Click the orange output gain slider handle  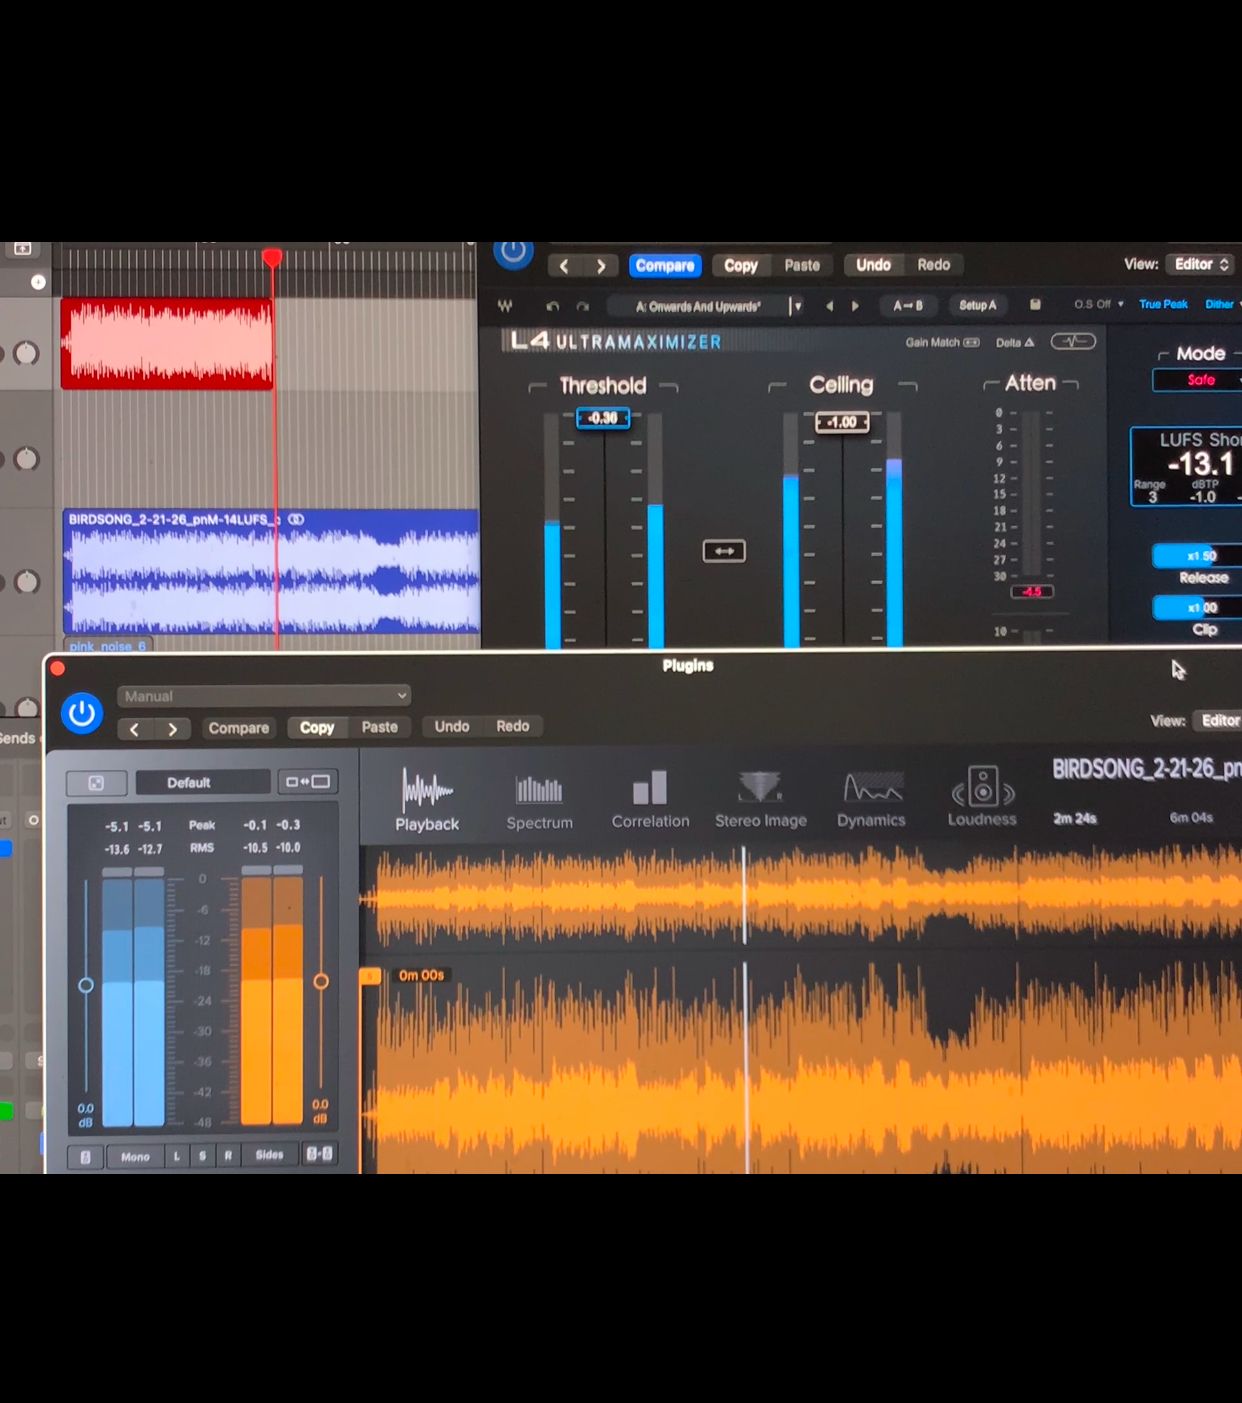coord(321,982)
